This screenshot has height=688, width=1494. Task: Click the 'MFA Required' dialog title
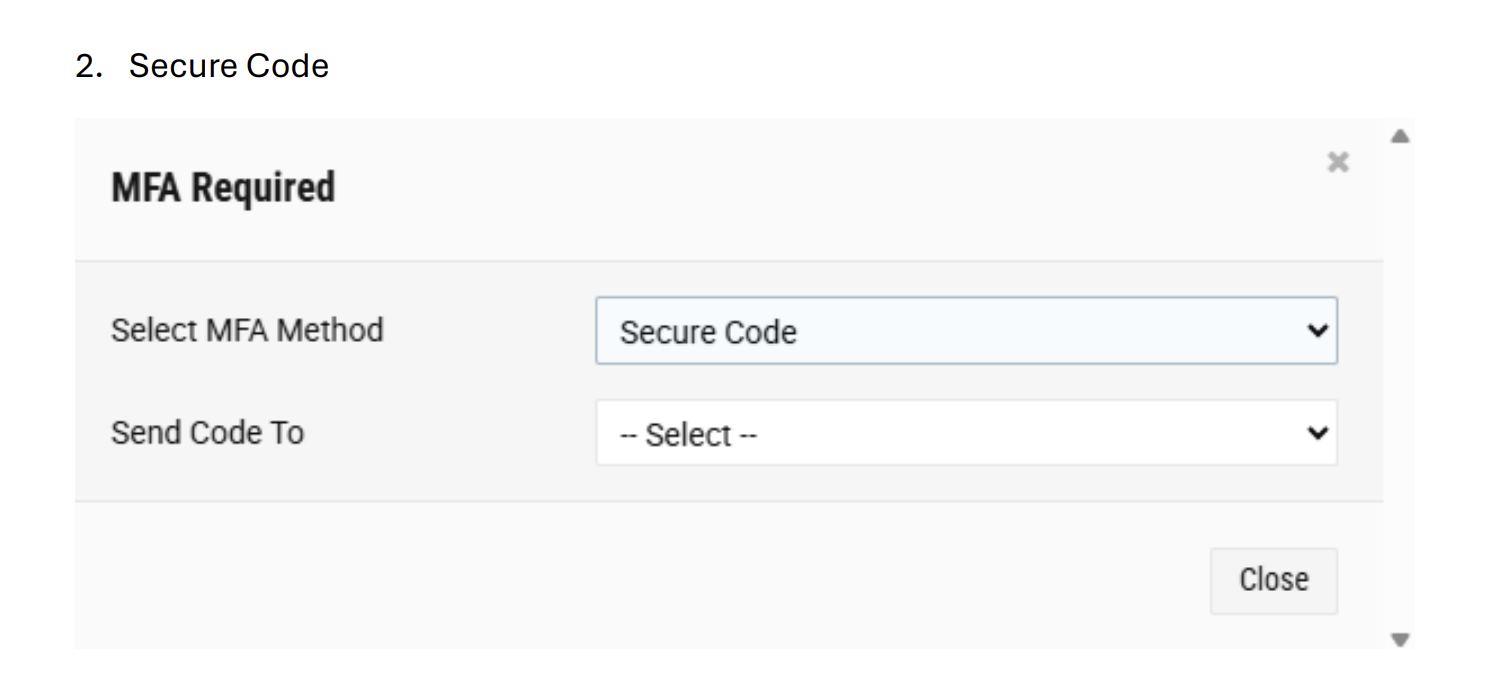coord(222,188)
